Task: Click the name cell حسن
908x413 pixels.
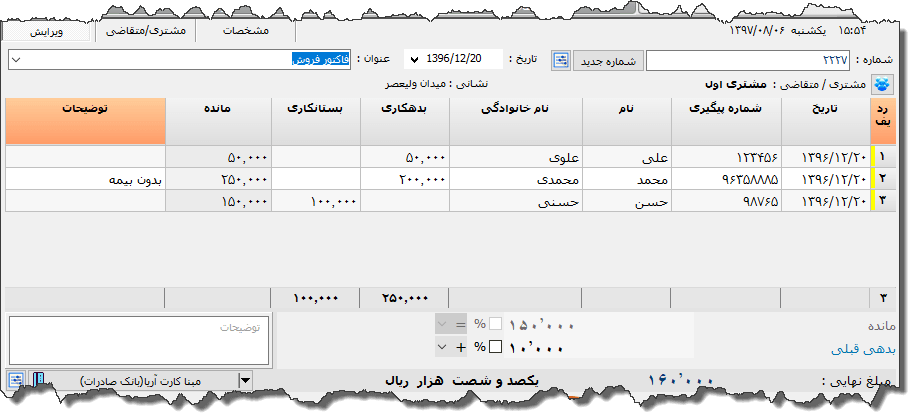Action: pos(627,201)
